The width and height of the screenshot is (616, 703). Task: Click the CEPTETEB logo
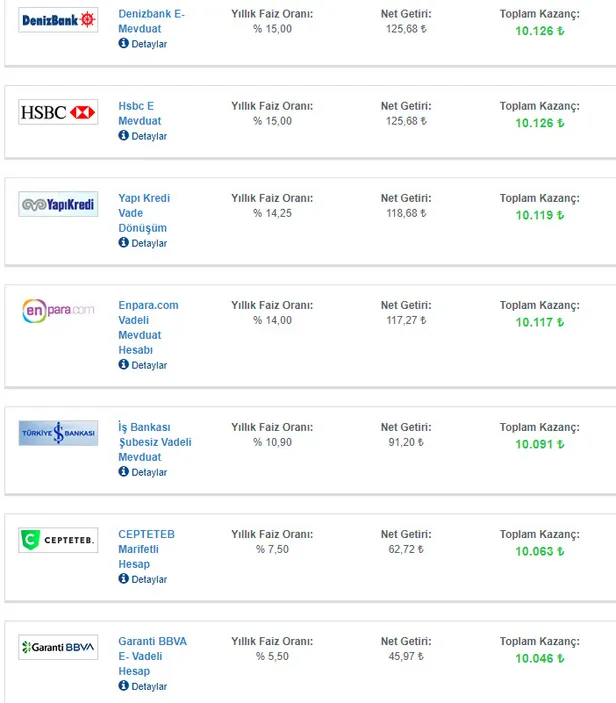tap(59, 541)
